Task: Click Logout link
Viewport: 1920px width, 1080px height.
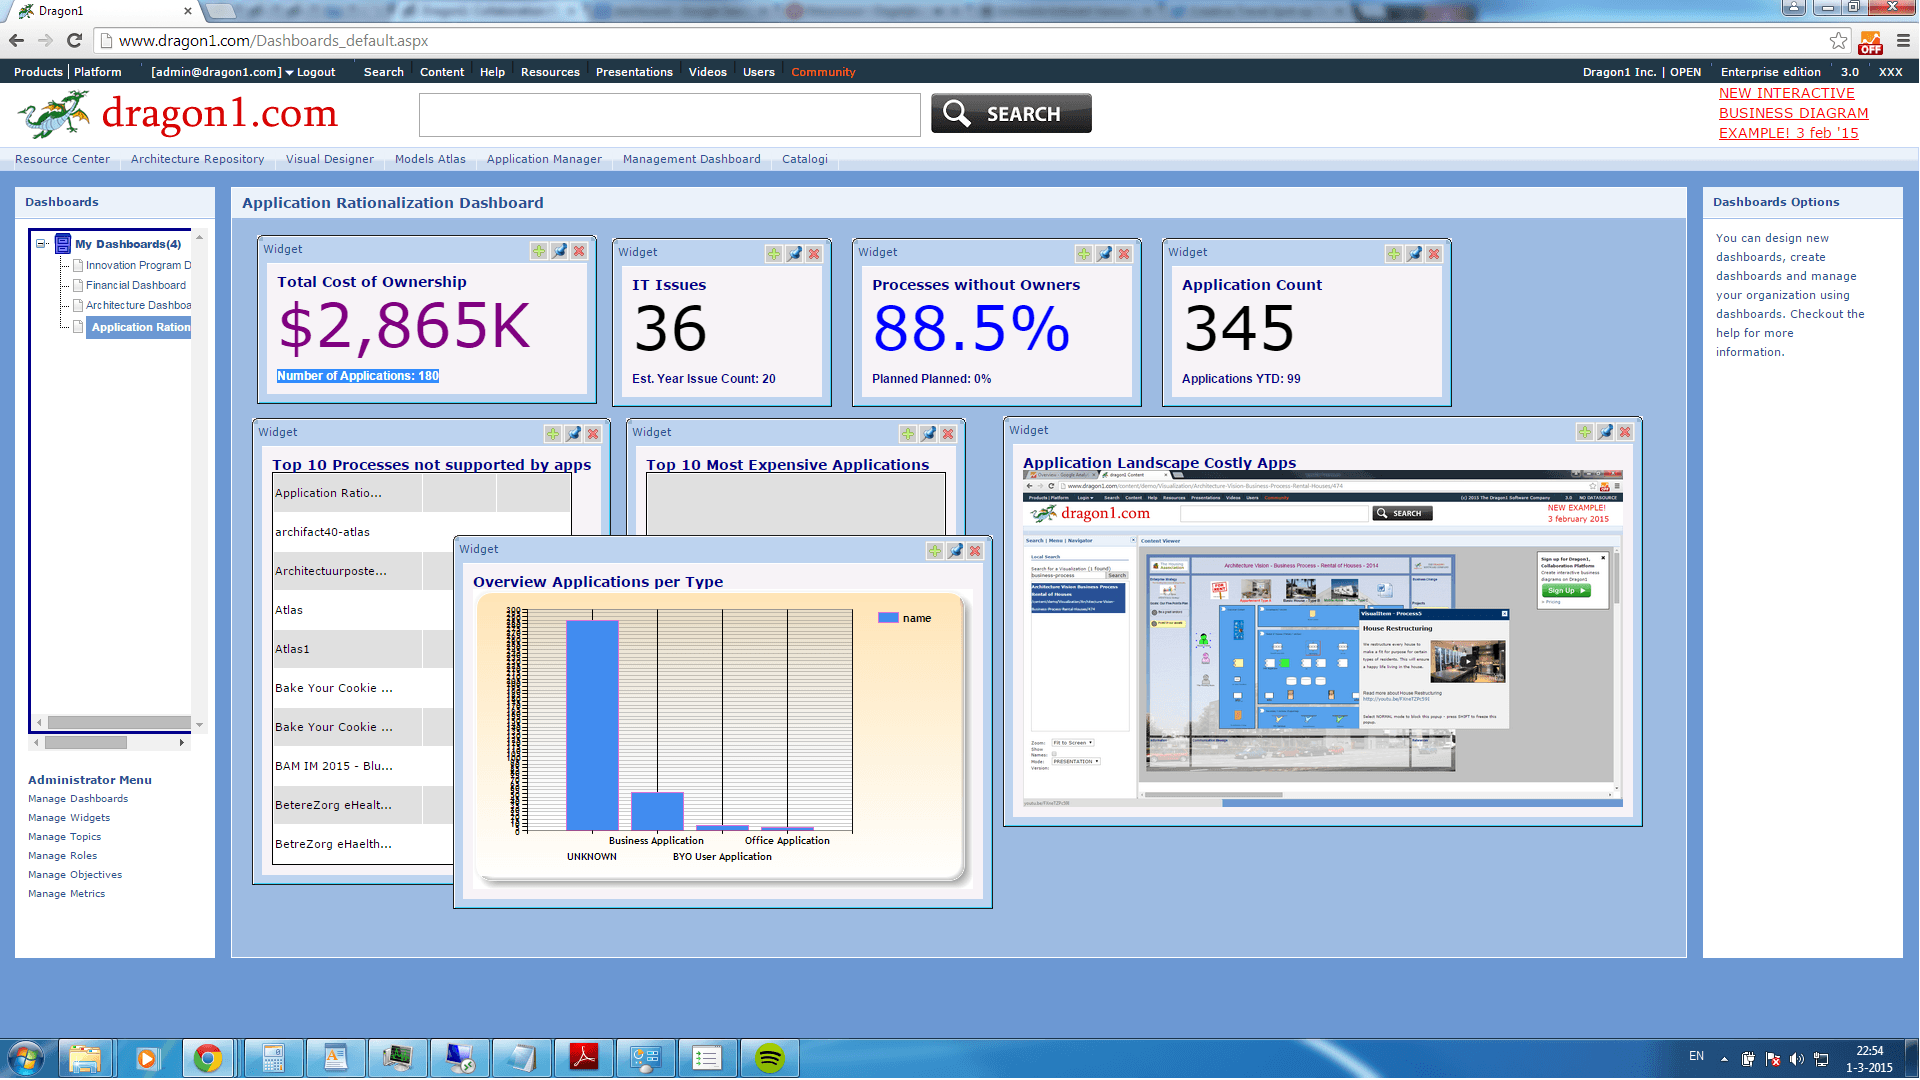Action: pyautogui.click(x=316, y=72)
